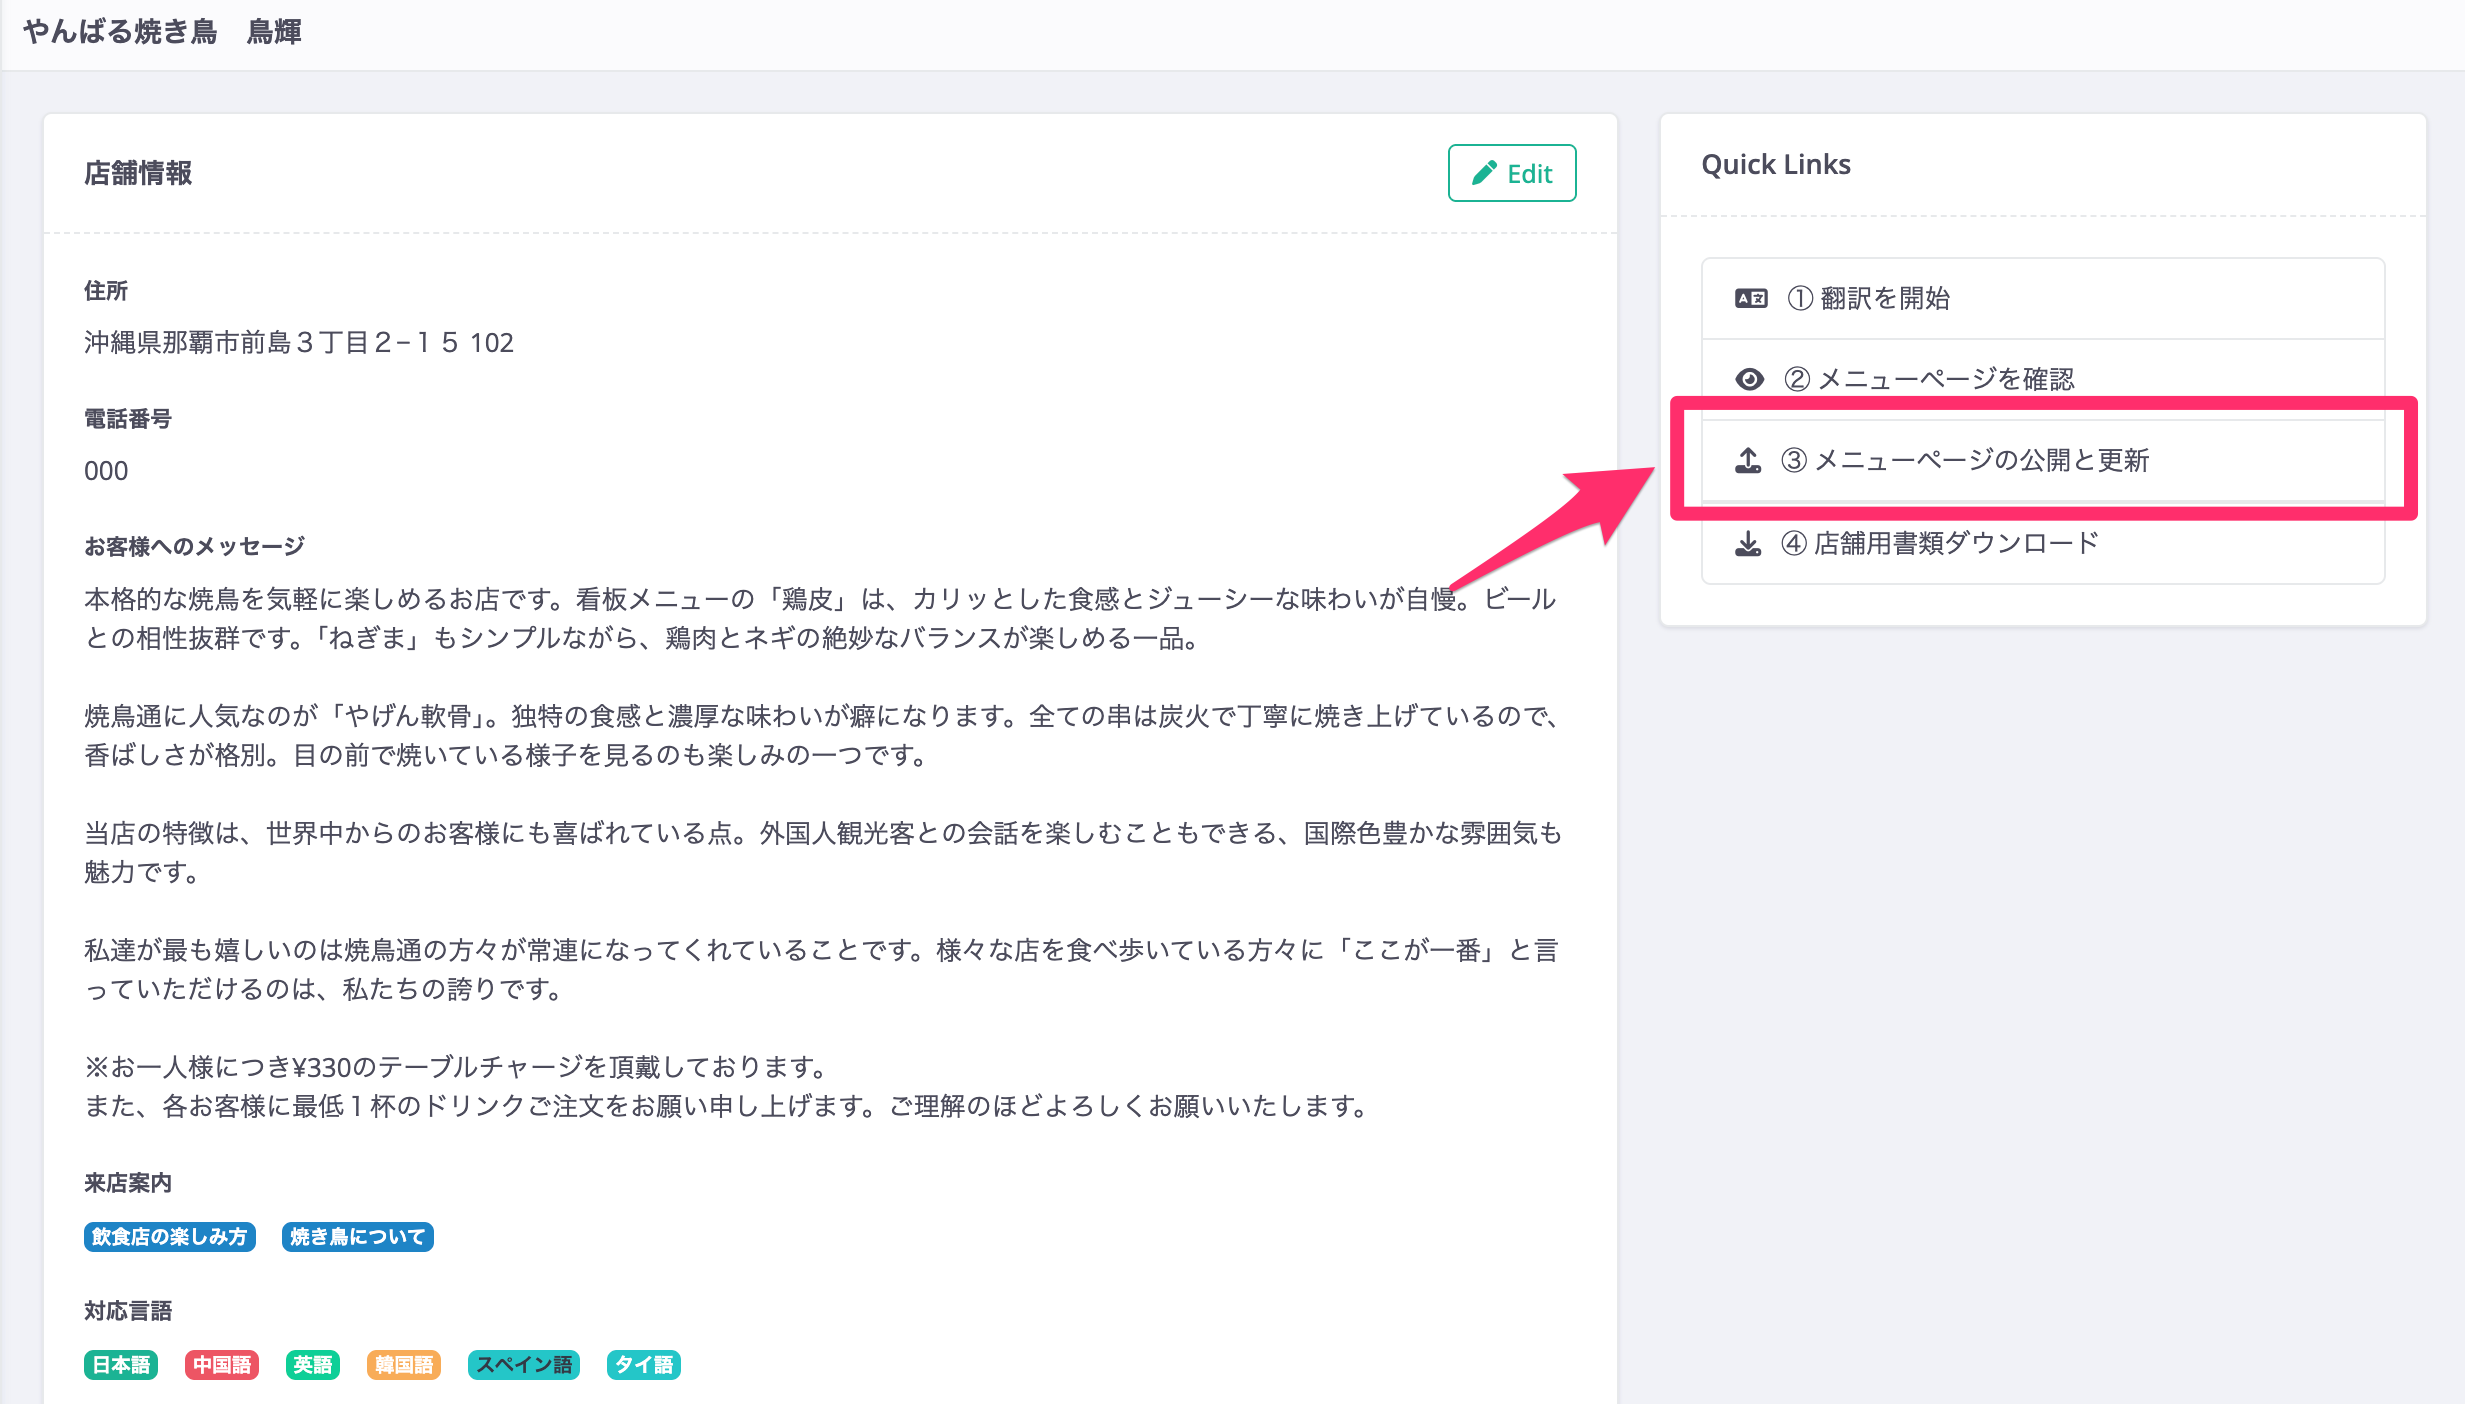Click the pencil icon in the Edit button
This screenshot has width=2465, height=1404.
point(1484,173)
